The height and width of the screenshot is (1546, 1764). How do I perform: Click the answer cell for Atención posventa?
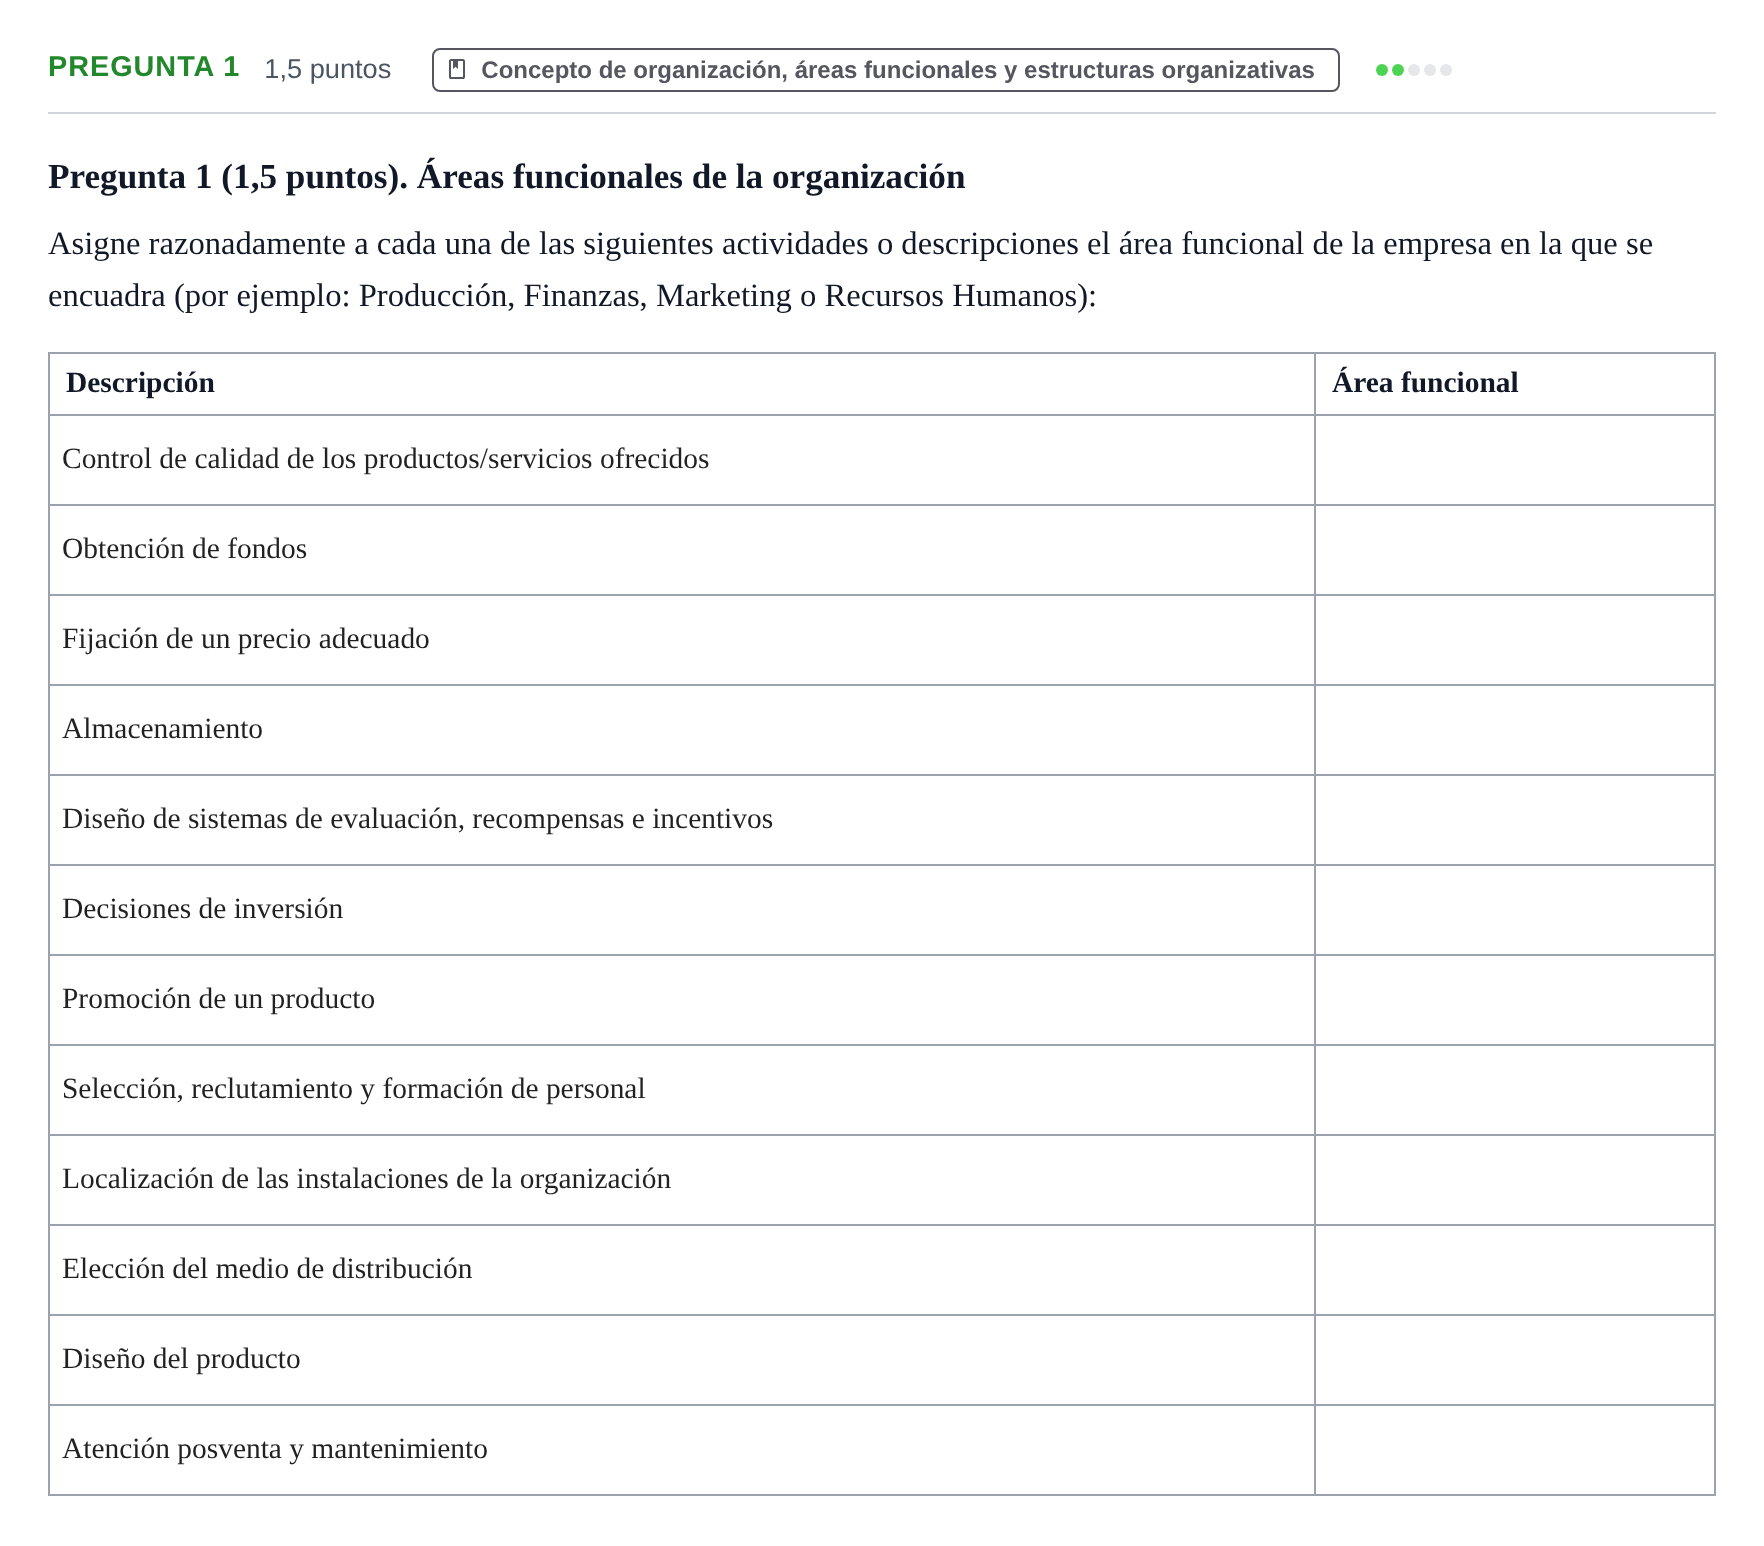[x=1515, y=1450]
